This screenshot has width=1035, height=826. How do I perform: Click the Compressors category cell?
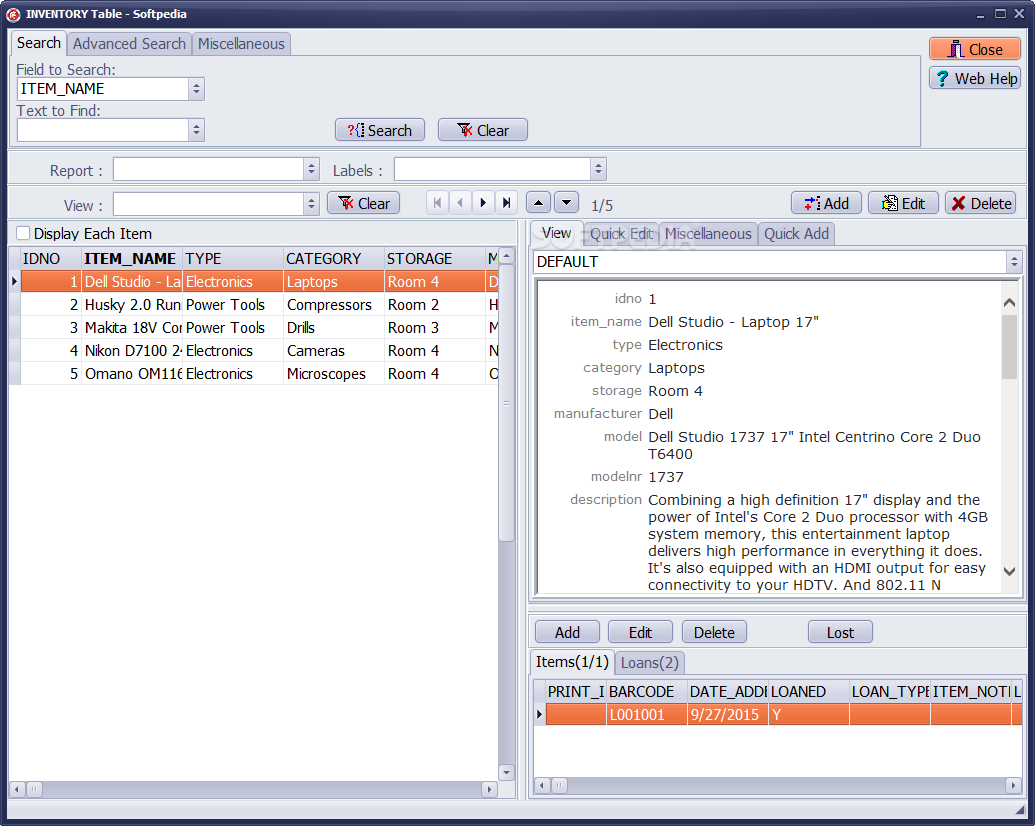point(334,304)
